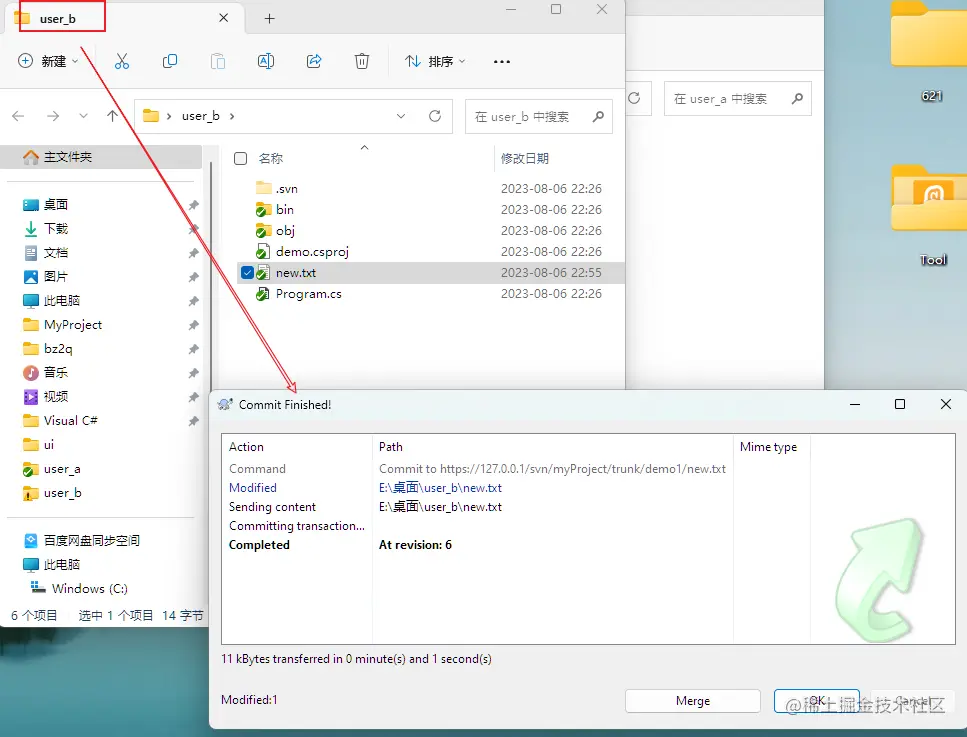
Task: Open 视频 in the sidebar
Action: point(56,397)
